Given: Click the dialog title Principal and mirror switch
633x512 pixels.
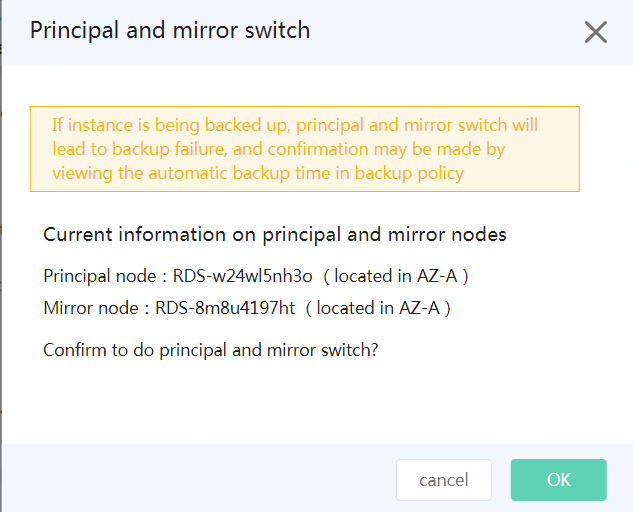Looking at the screenshot, I should pyautogui.click(x=170, y=31).
